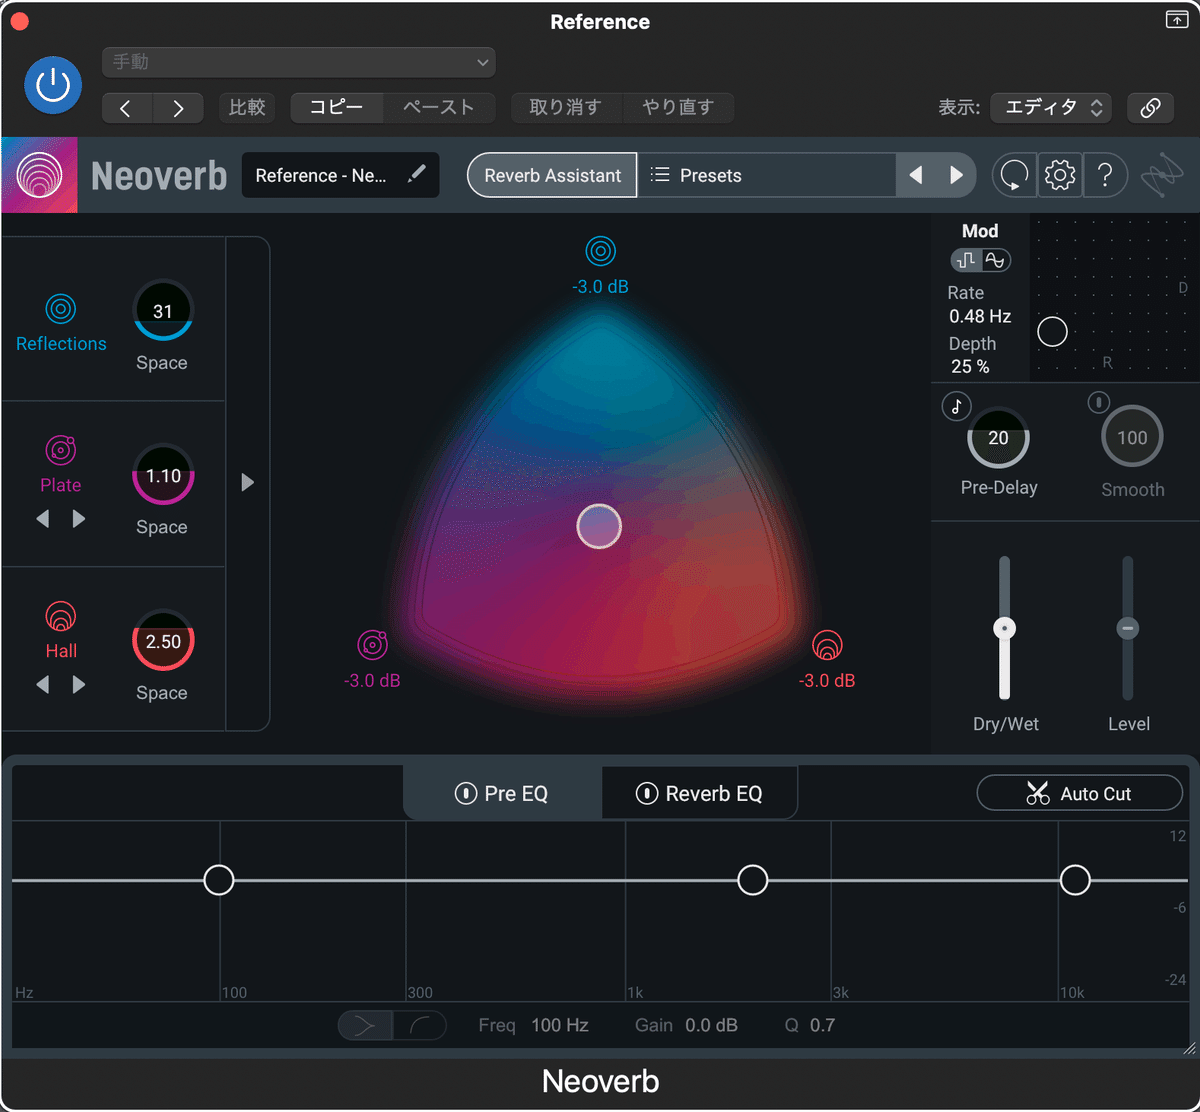
Task: Switch to next Hall reverb type
Action: 79,684
